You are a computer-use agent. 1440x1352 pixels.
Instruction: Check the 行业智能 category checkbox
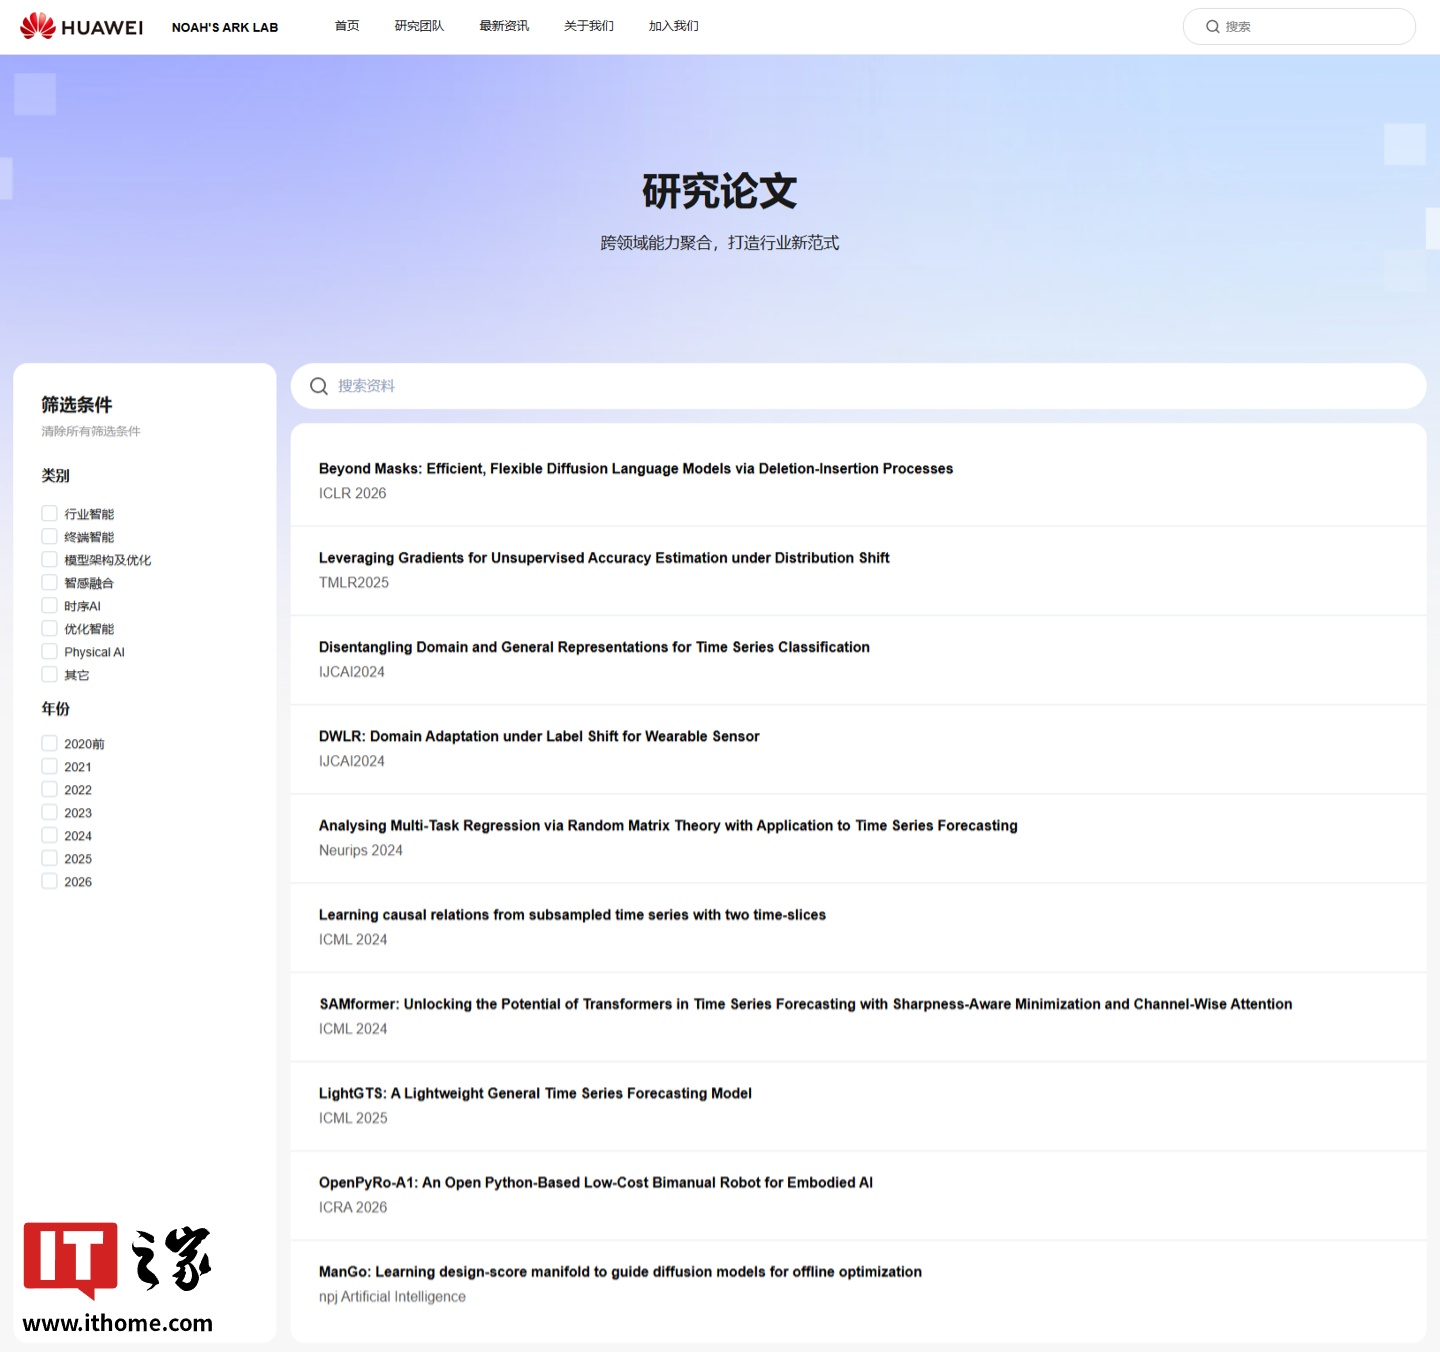click(49, 513)
